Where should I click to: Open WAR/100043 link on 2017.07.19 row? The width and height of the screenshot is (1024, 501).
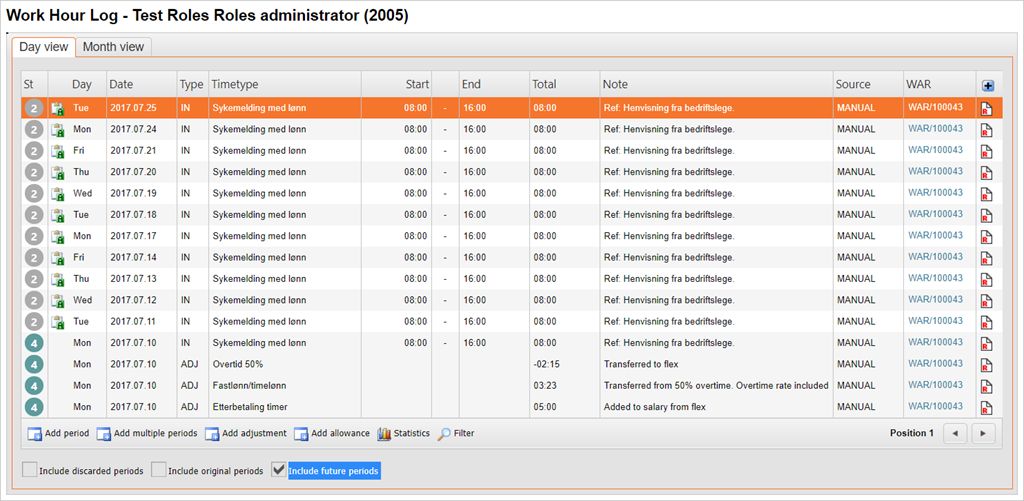pos(935,193)
